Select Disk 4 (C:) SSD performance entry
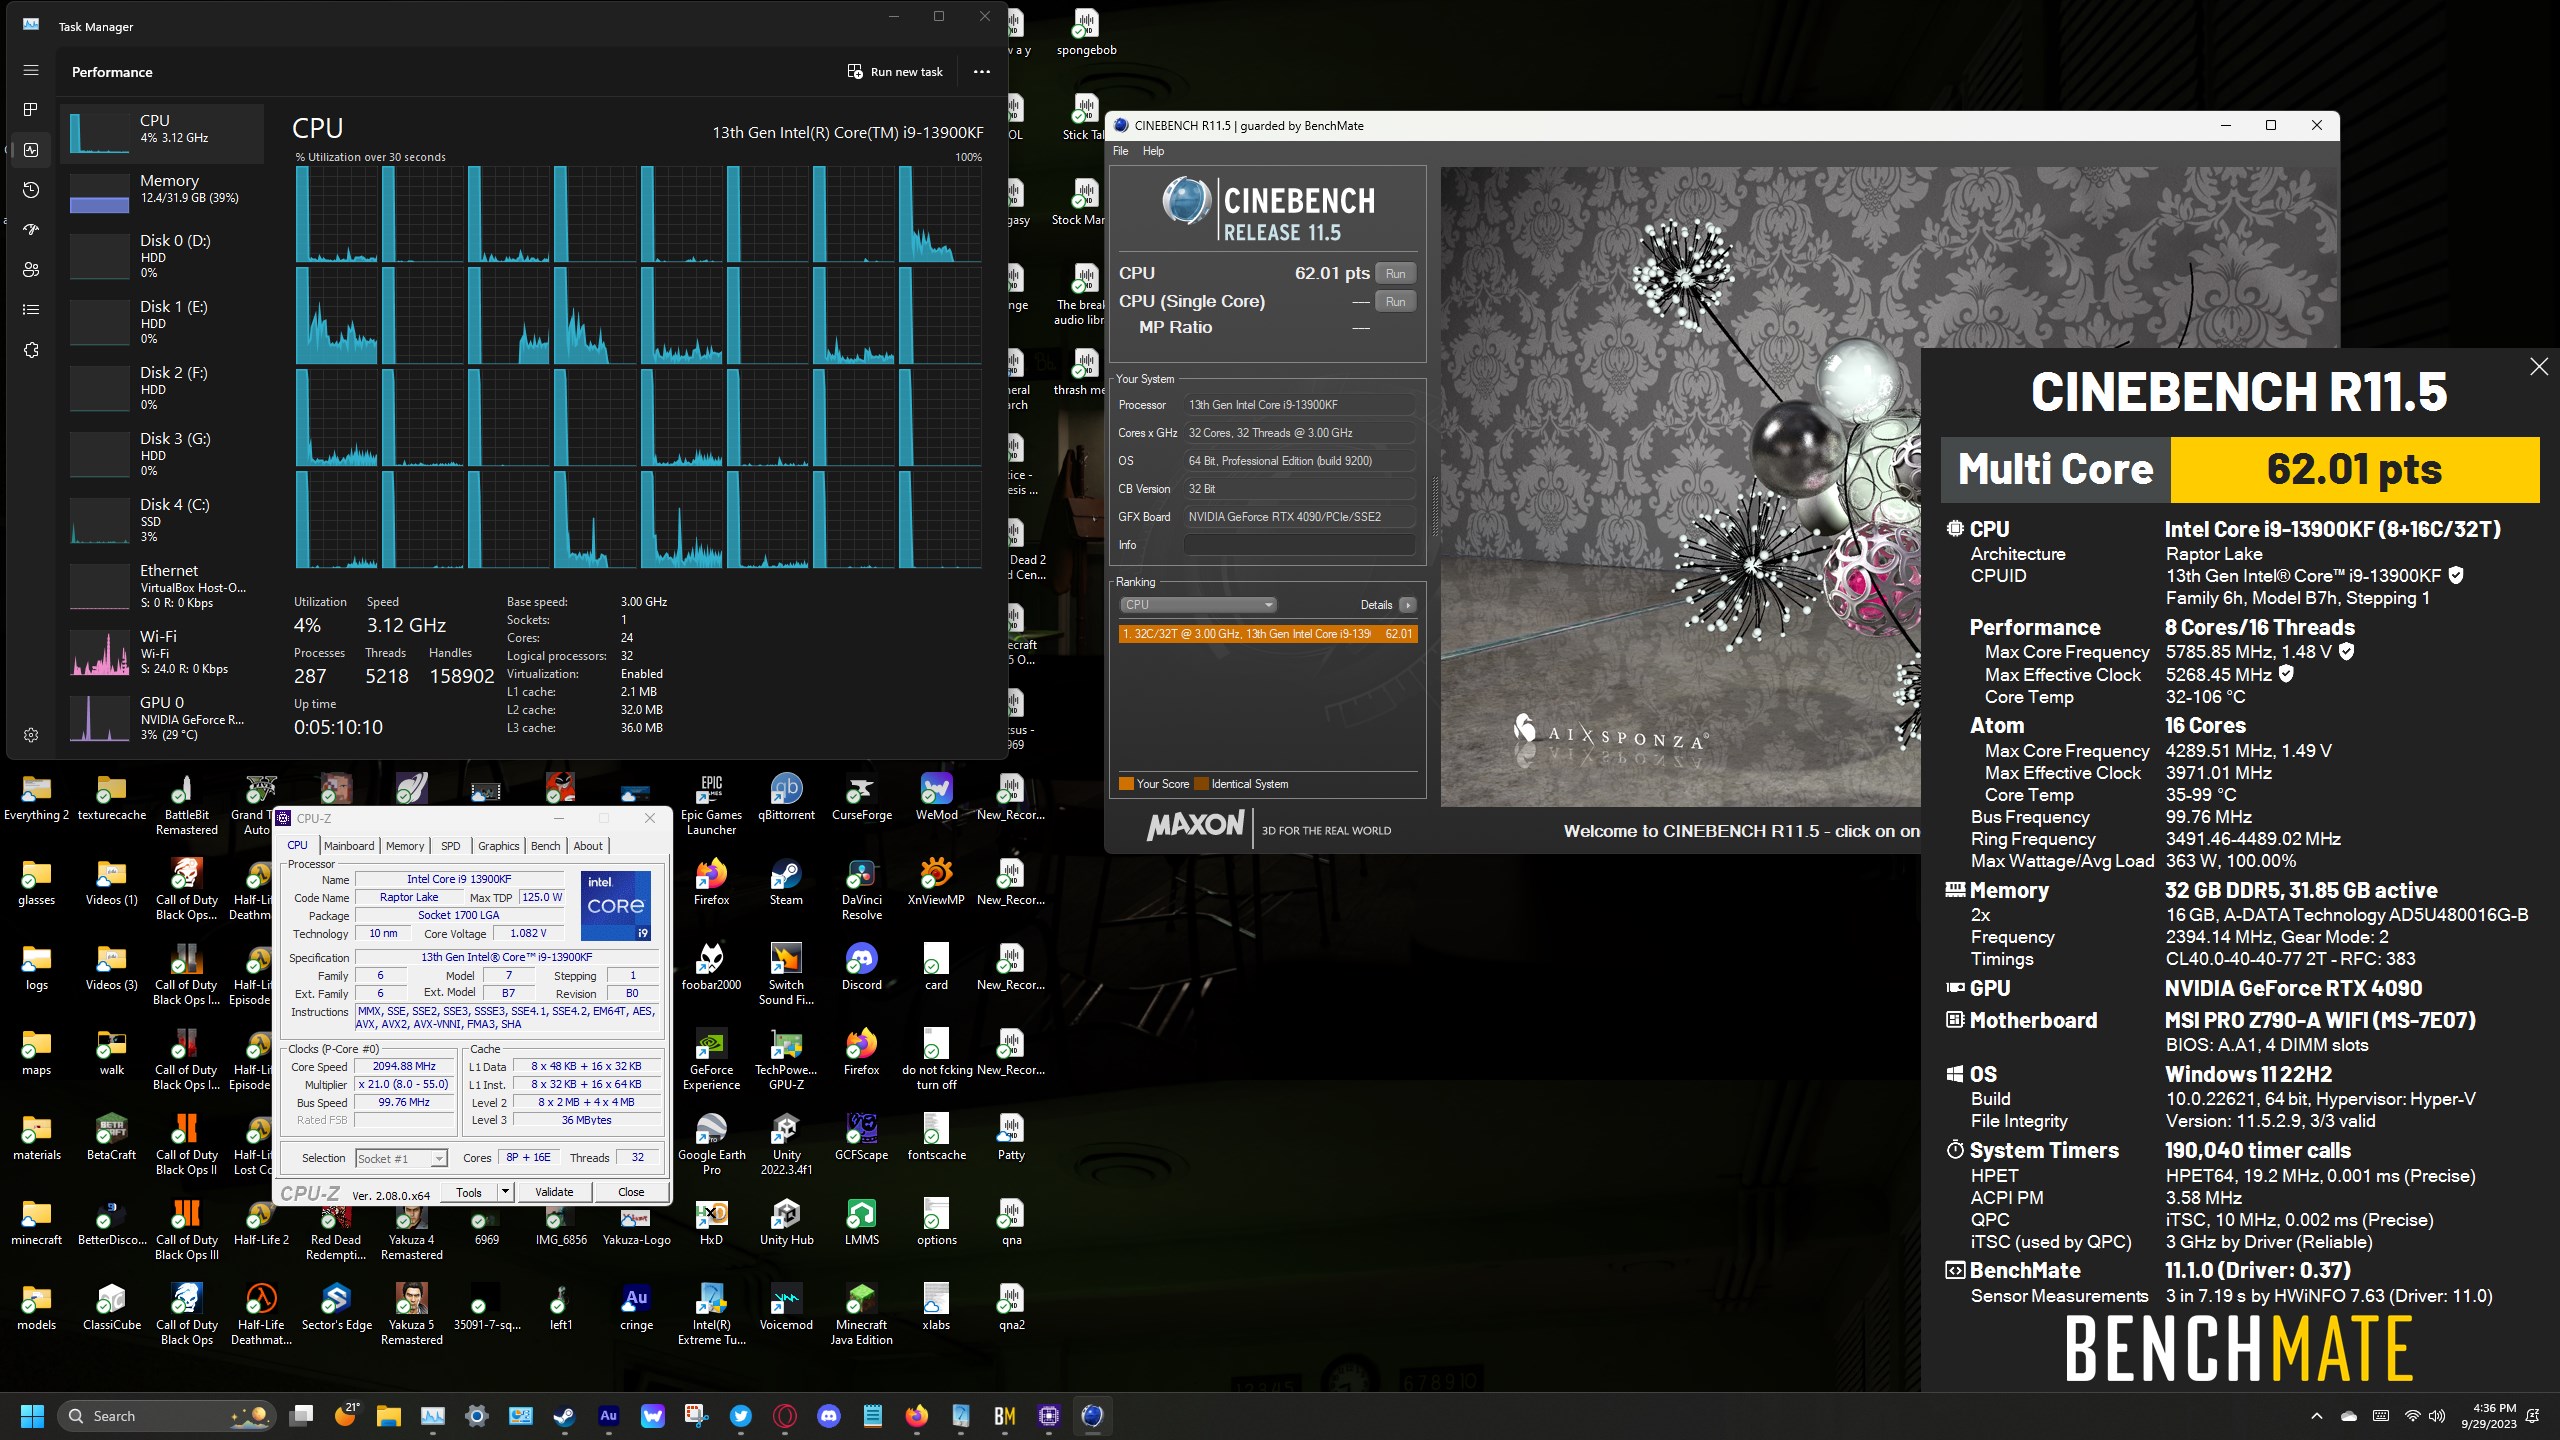2560x1440 pixels. pos(162,520)
